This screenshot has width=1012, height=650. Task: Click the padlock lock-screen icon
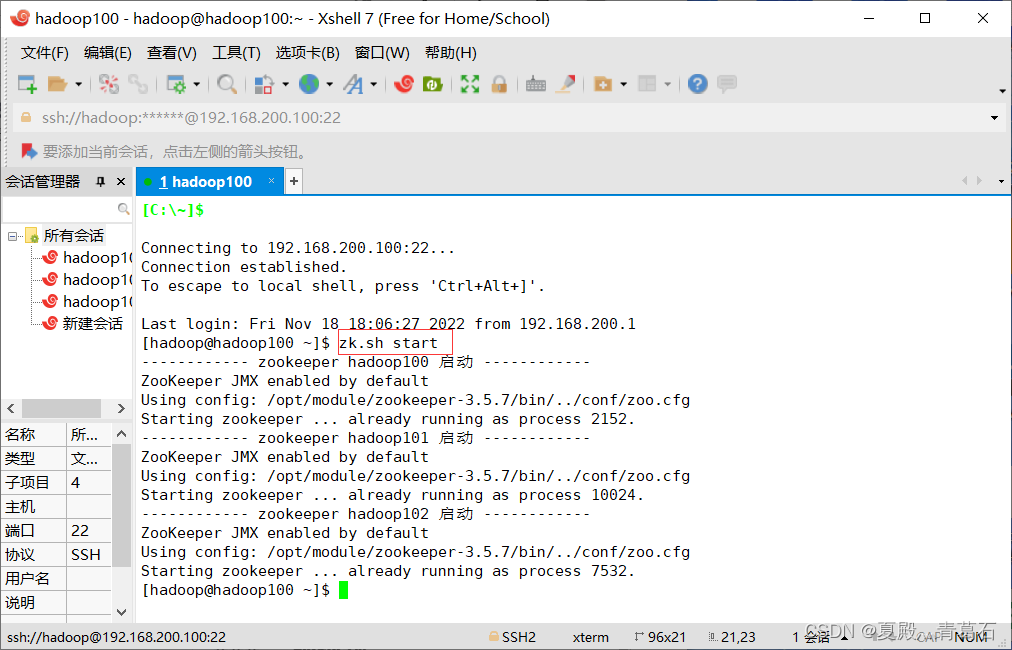pyautogui.click(x=499, y=84)
